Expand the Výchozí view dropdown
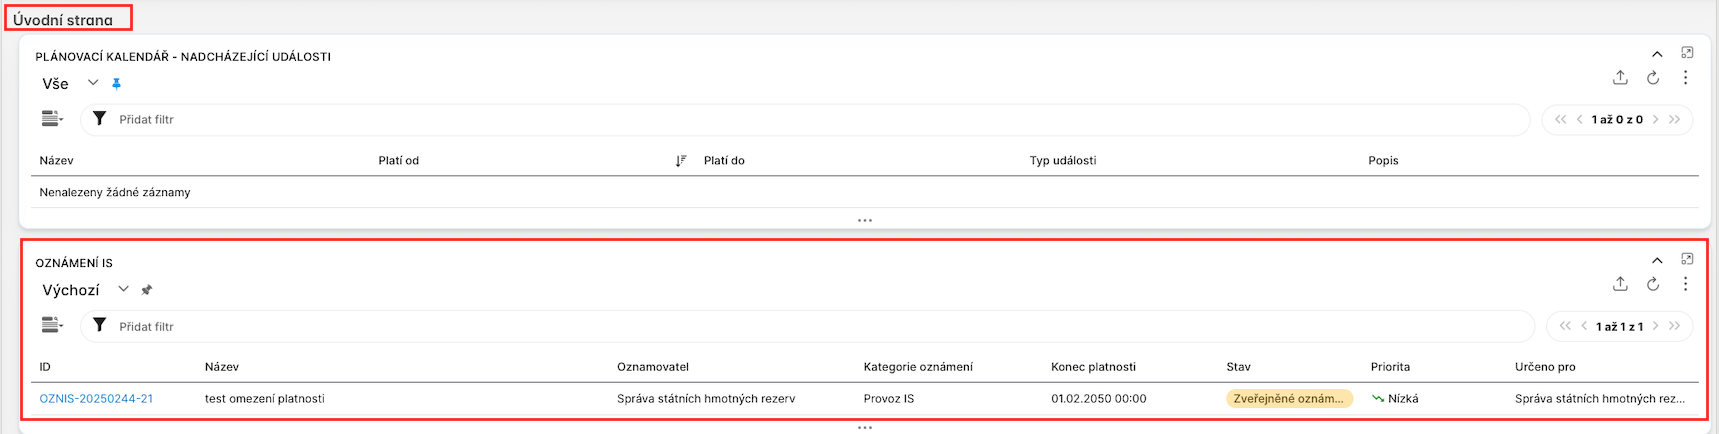Image resolution: width=1719 pixels, height=434 pixels. click(x=123, y=289)
